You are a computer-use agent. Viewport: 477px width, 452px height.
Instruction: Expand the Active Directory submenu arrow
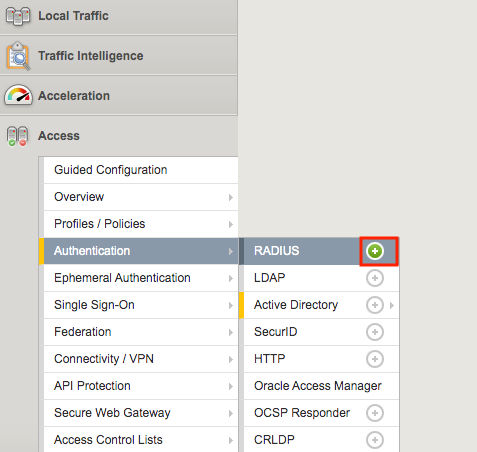click(392, 305)
